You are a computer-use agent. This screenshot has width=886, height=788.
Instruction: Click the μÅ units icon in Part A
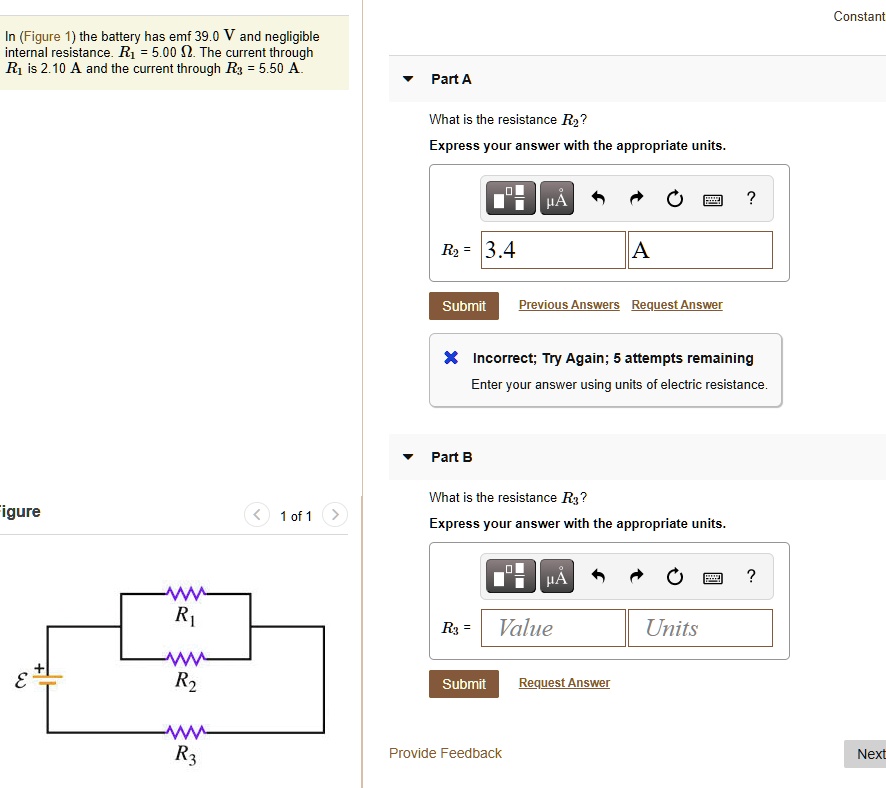[556, 198]
